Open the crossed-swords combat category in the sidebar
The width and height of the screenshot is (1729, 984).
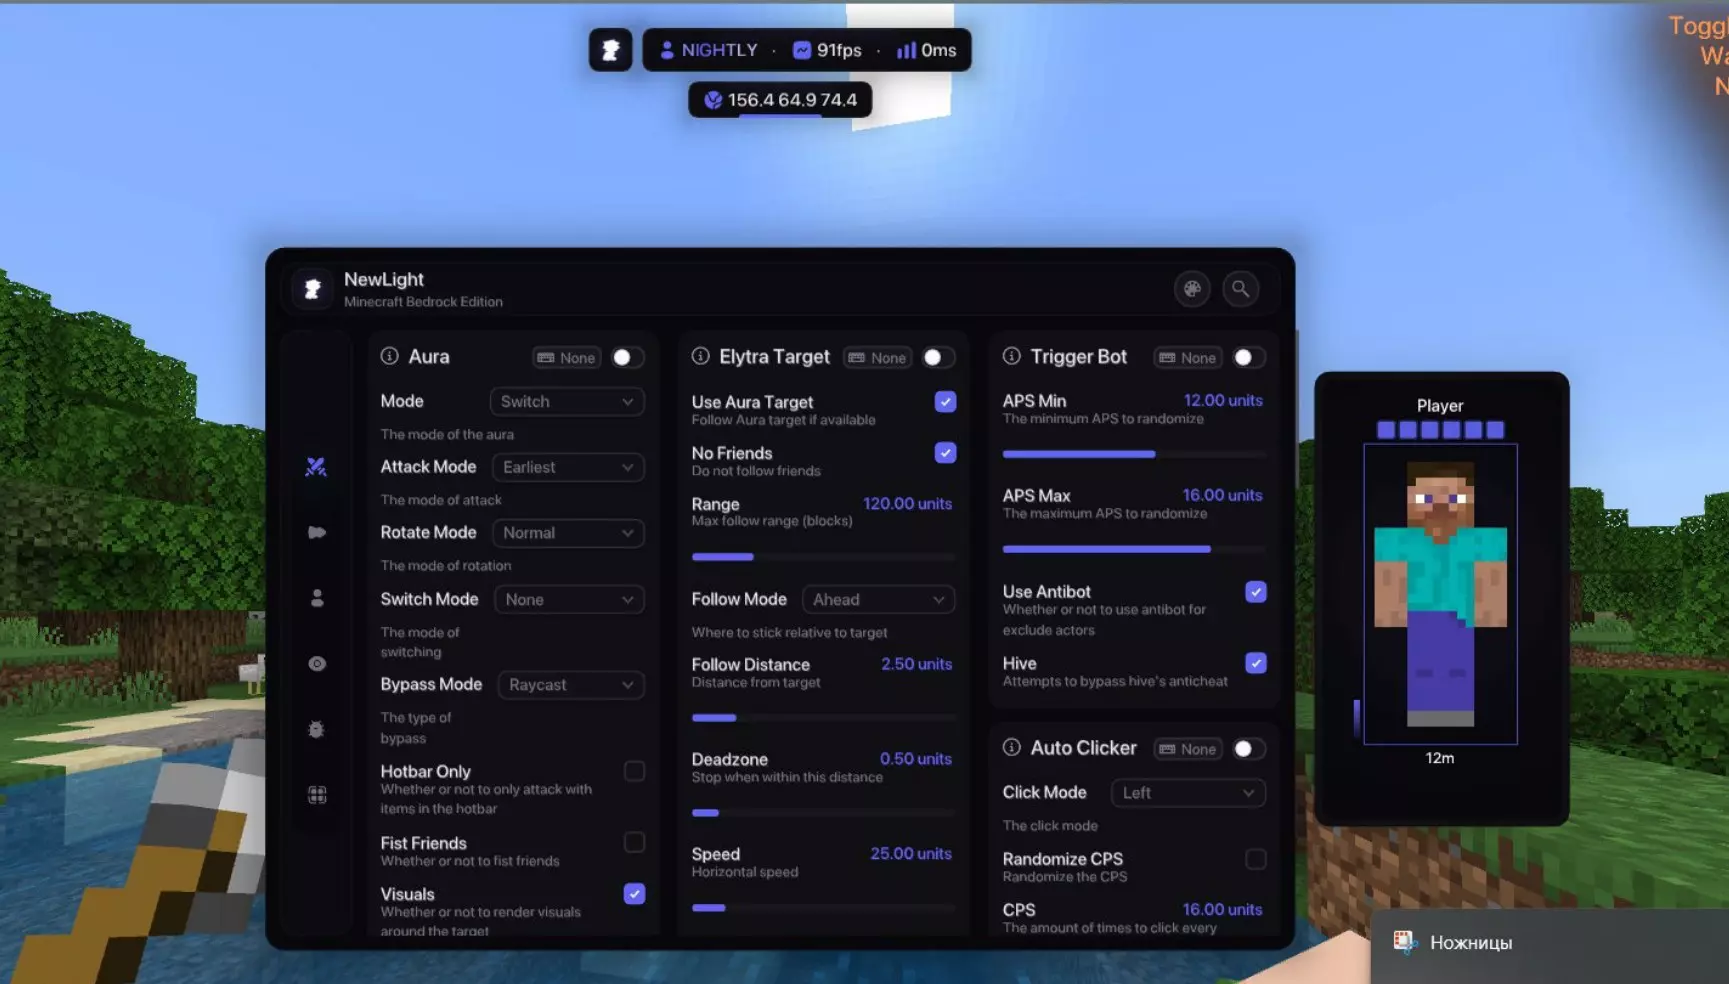pyautogui.click(x=316, y=467)
